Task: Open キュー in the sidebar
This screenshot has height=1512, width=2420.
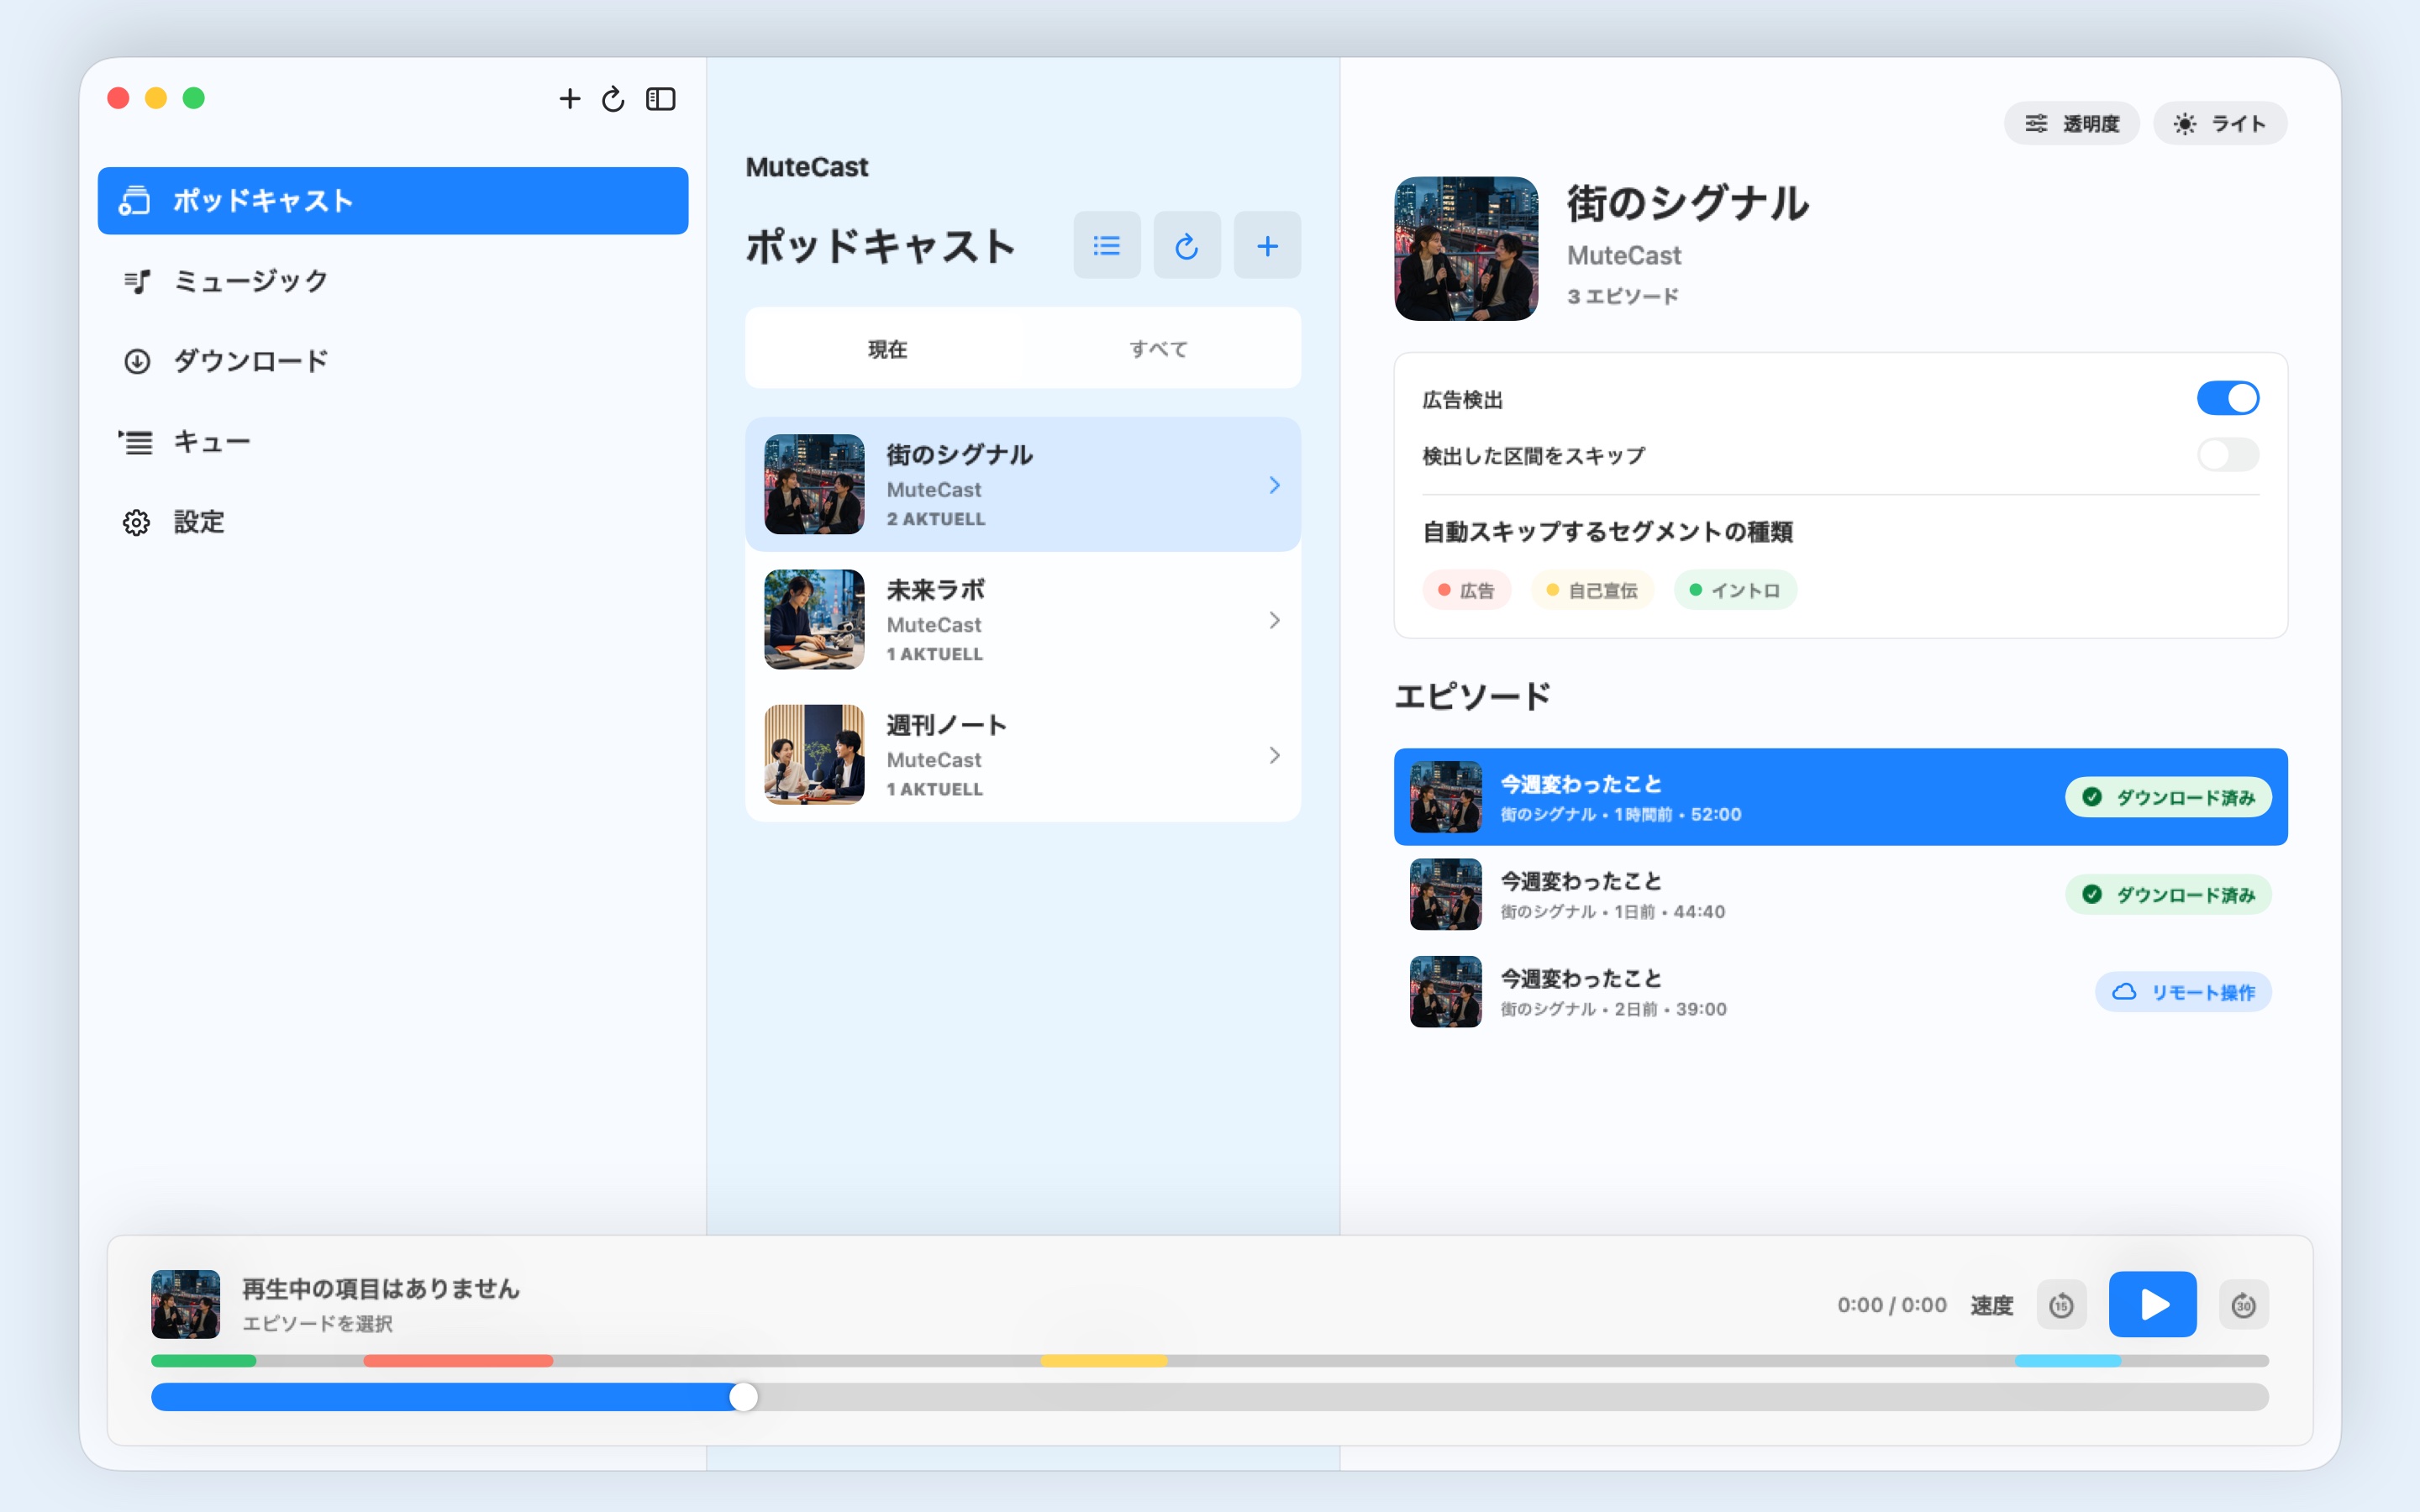Action: [x=393, y=442]
